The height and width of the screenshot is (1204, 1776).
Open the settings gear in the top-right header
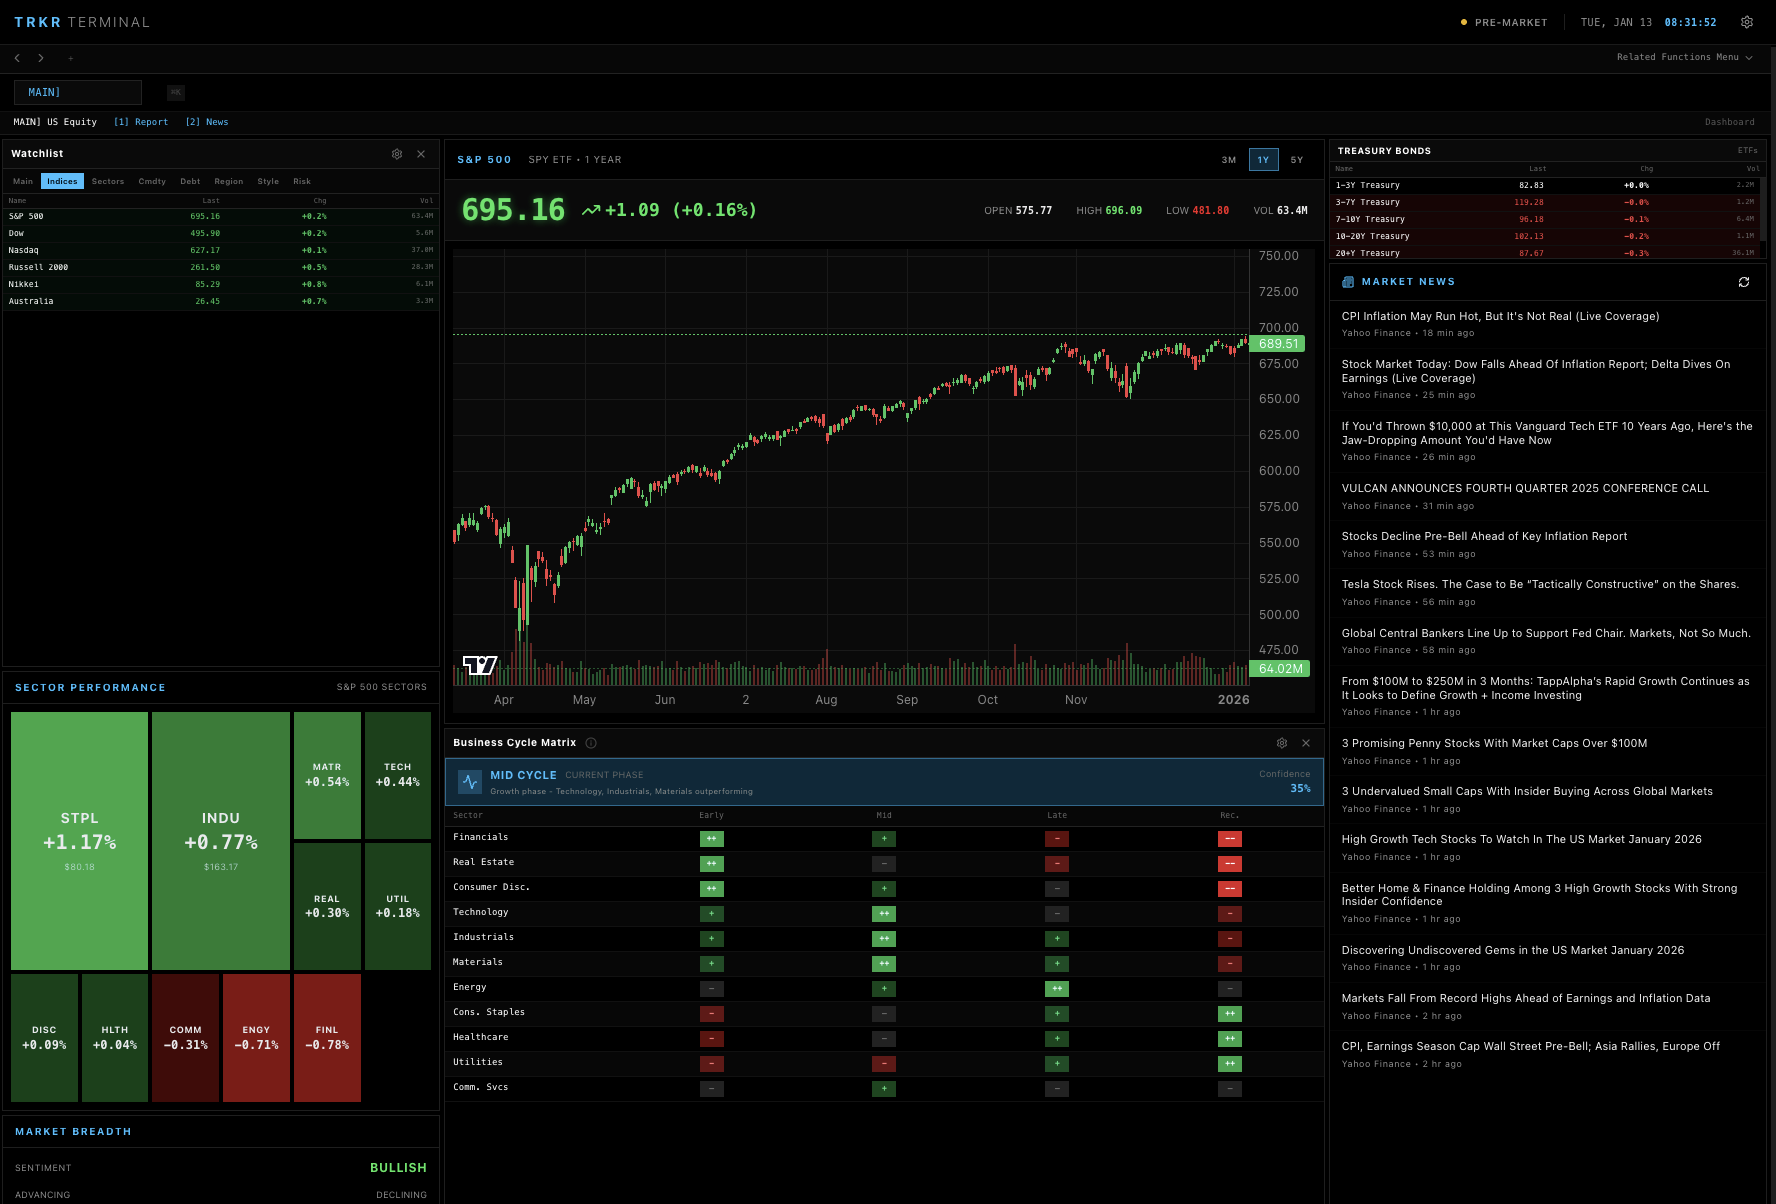point(1746,21)
